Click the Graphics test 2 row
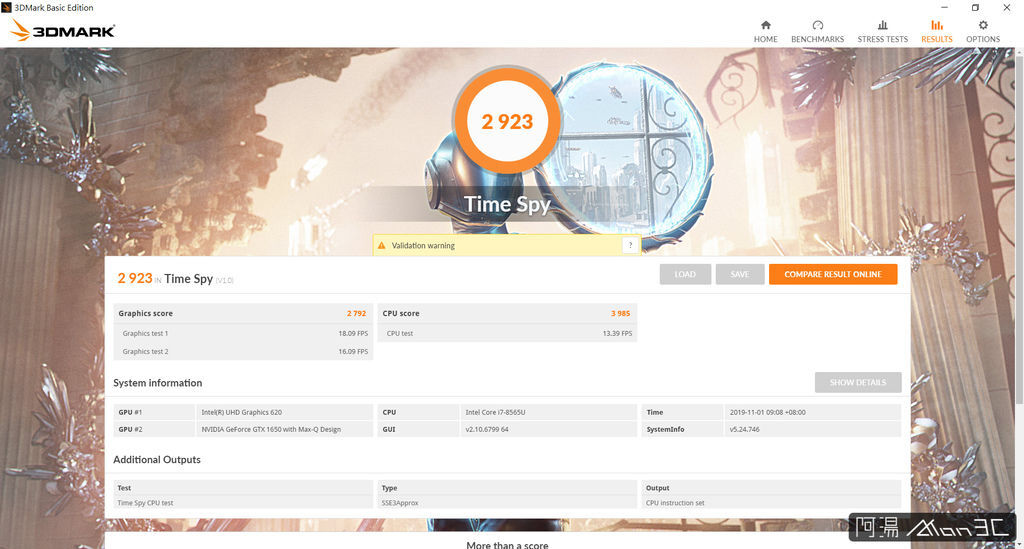This screenshot has height=549, width=1024. coord(243,351)
